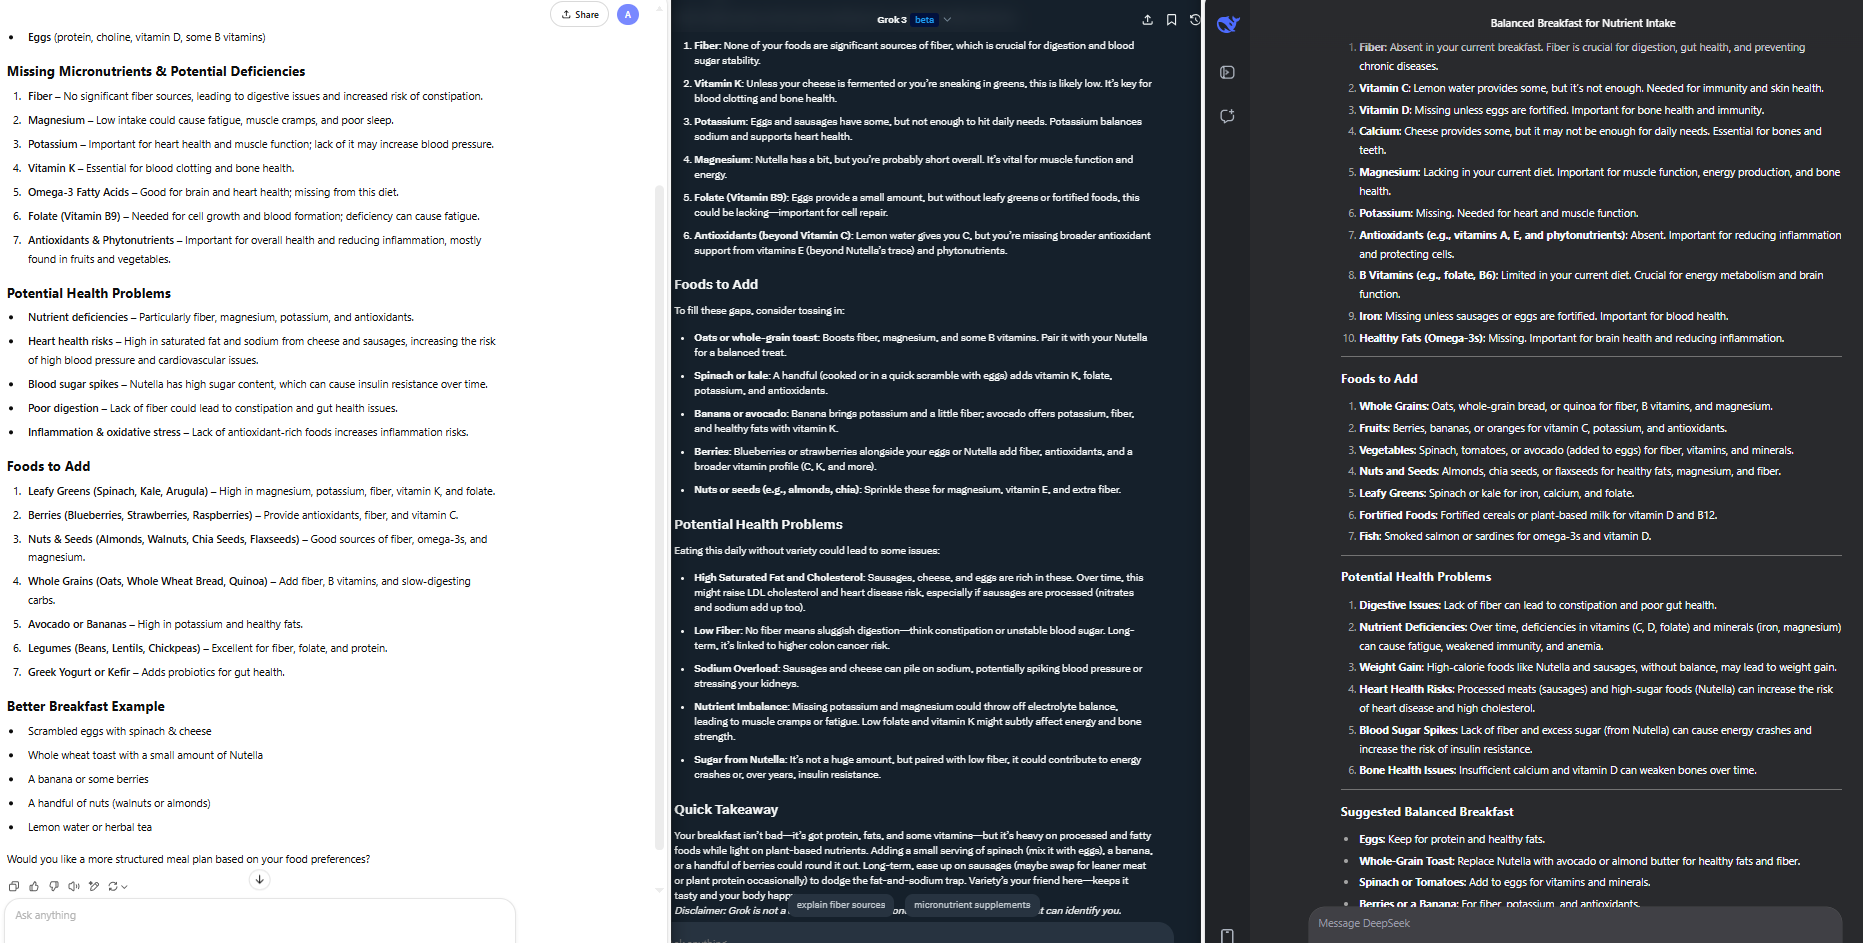Click the ChatGPT conversation scrollbar
This screenshot has width=1863, height=943.
[659, 516]
